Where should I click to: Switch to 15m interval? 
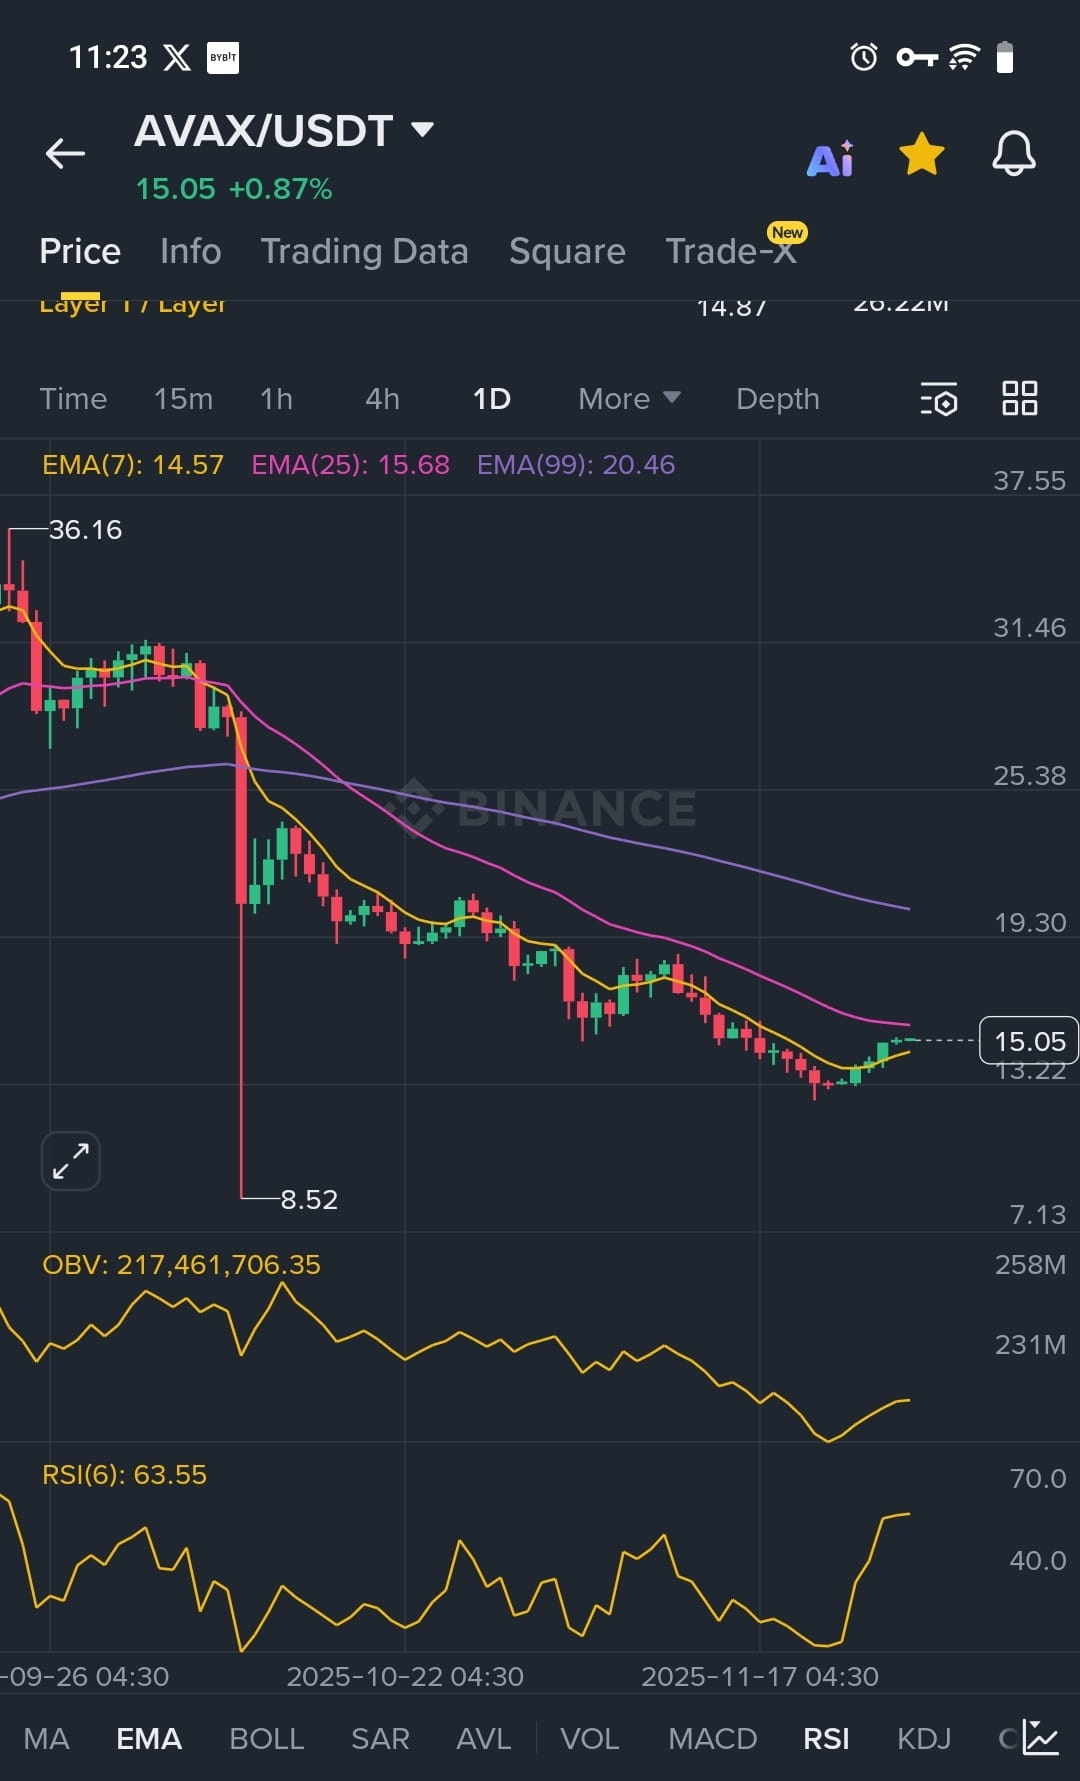coord(183,399)
